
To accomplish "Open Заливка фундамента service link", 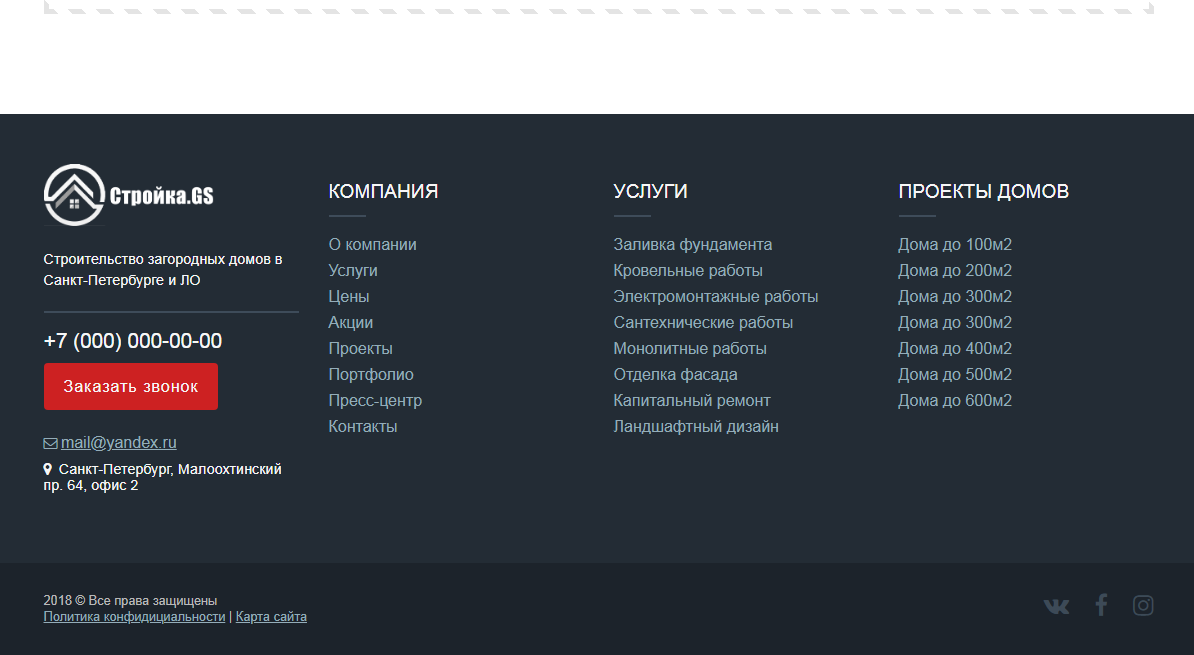I will (x=692, y=244).
